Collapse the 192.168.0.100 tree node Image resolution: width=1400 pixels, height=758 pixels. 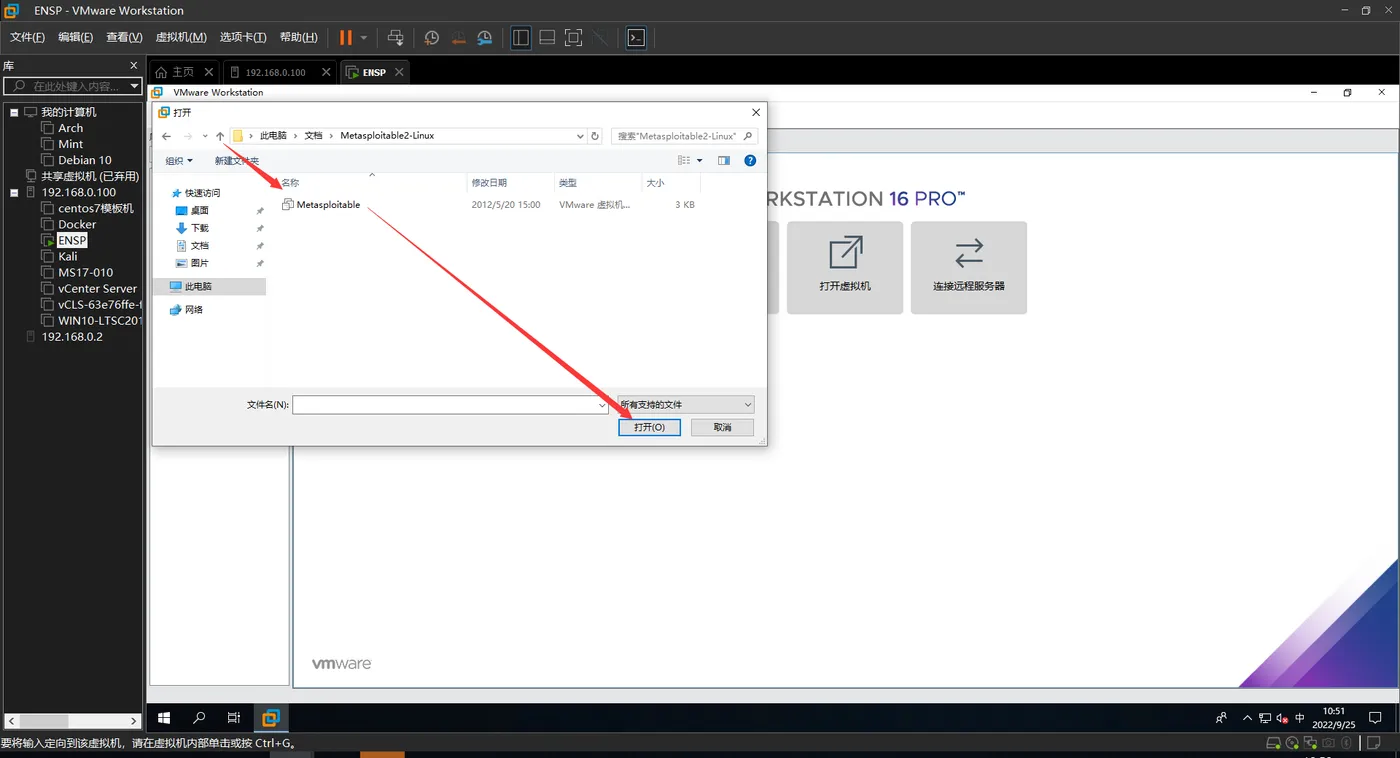[15, 192]
